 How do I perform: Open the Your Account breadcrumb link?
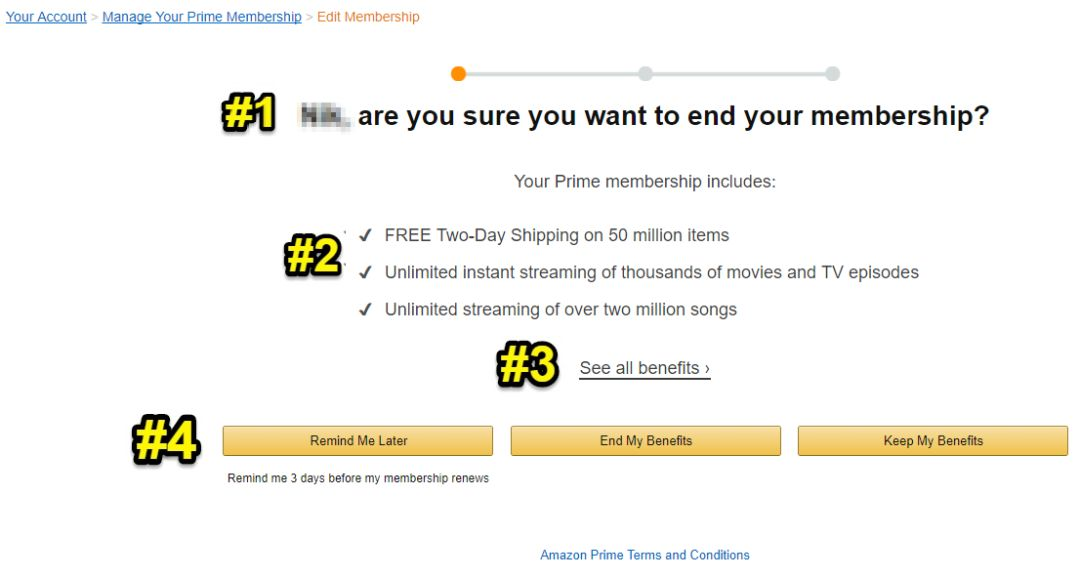pos(46,17)
